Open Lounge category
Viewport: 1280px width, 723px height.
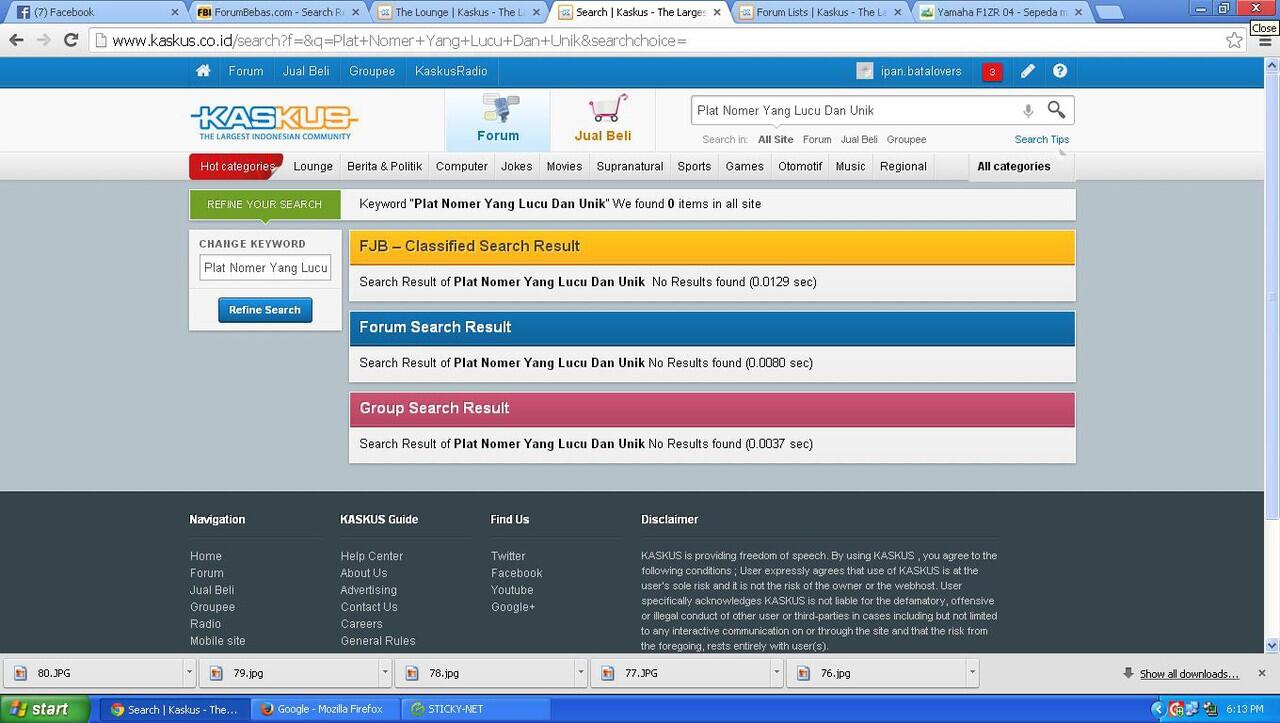coord(313,166)
